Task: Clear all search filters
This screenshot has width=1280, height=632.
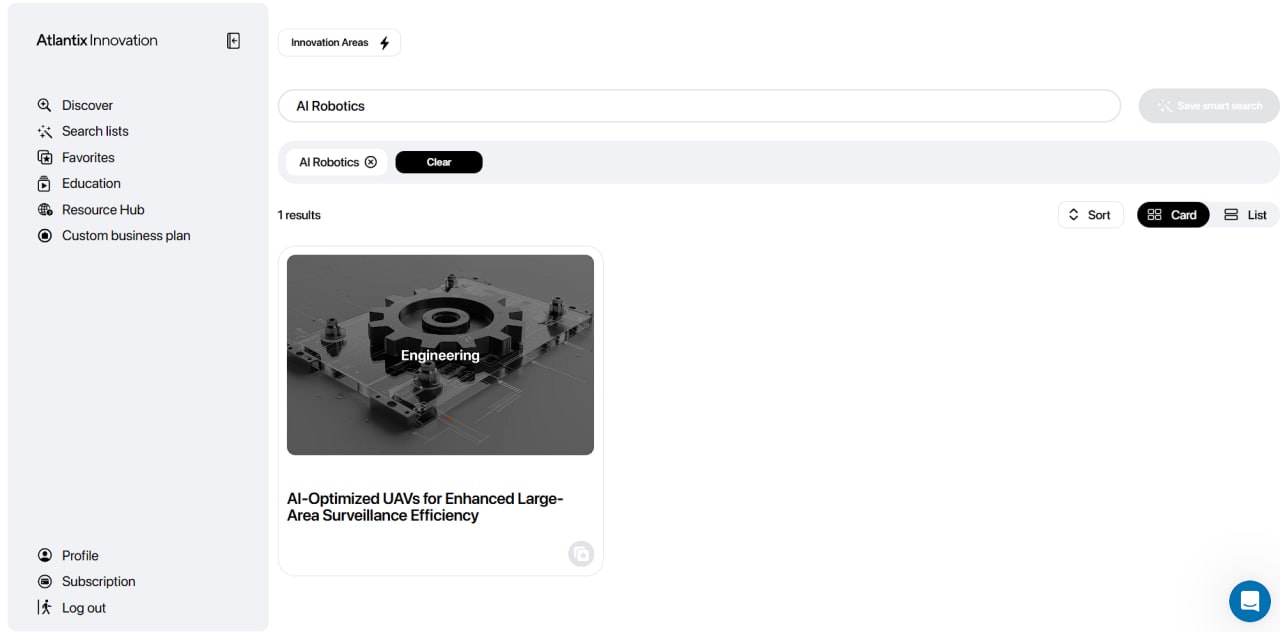Action: pyautogui.click(x=439, y=162)
